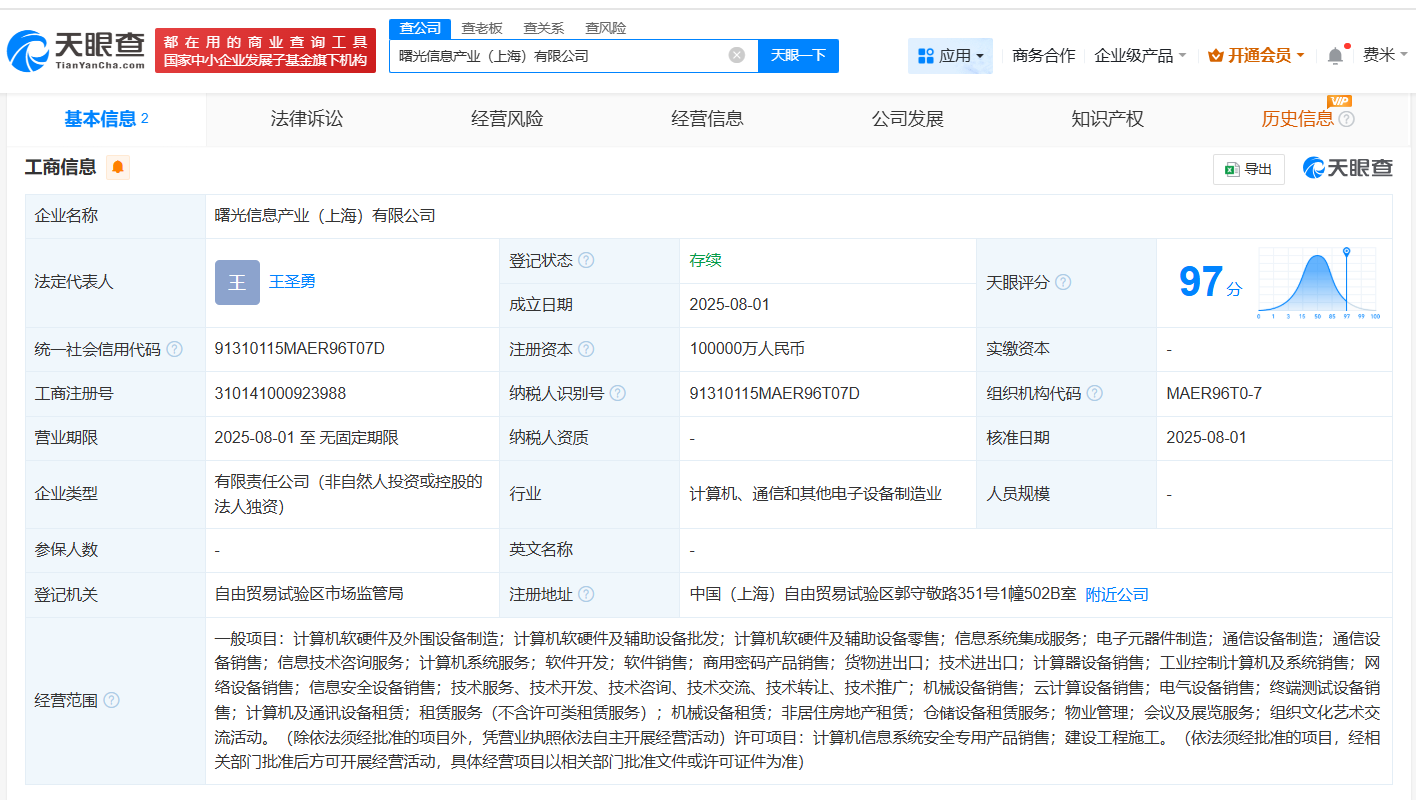Click the help icon beside 纳税人识别号

coord(618,393)
